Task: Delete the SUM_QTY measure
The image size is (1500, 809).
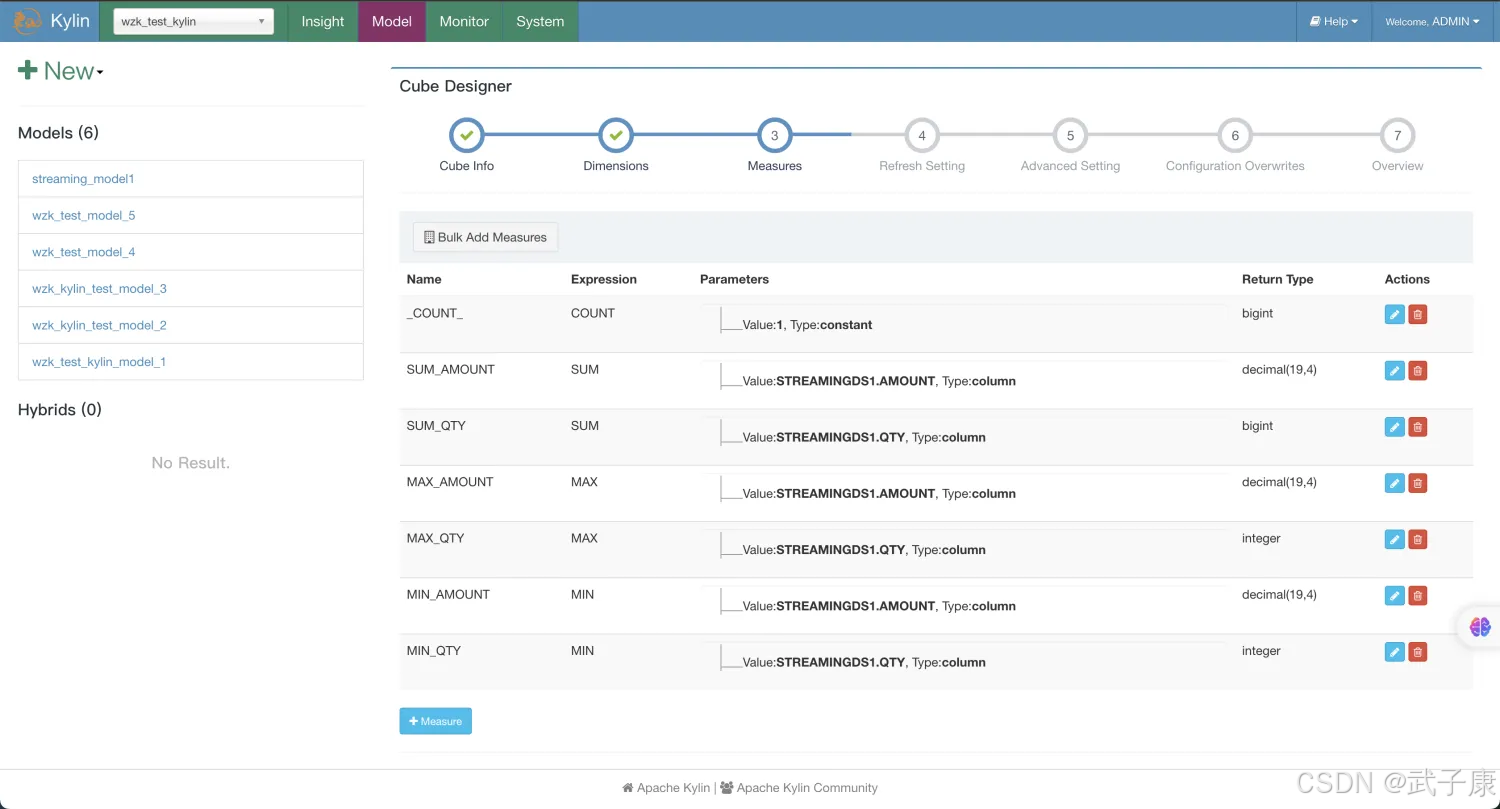Action: point(1417,427)
